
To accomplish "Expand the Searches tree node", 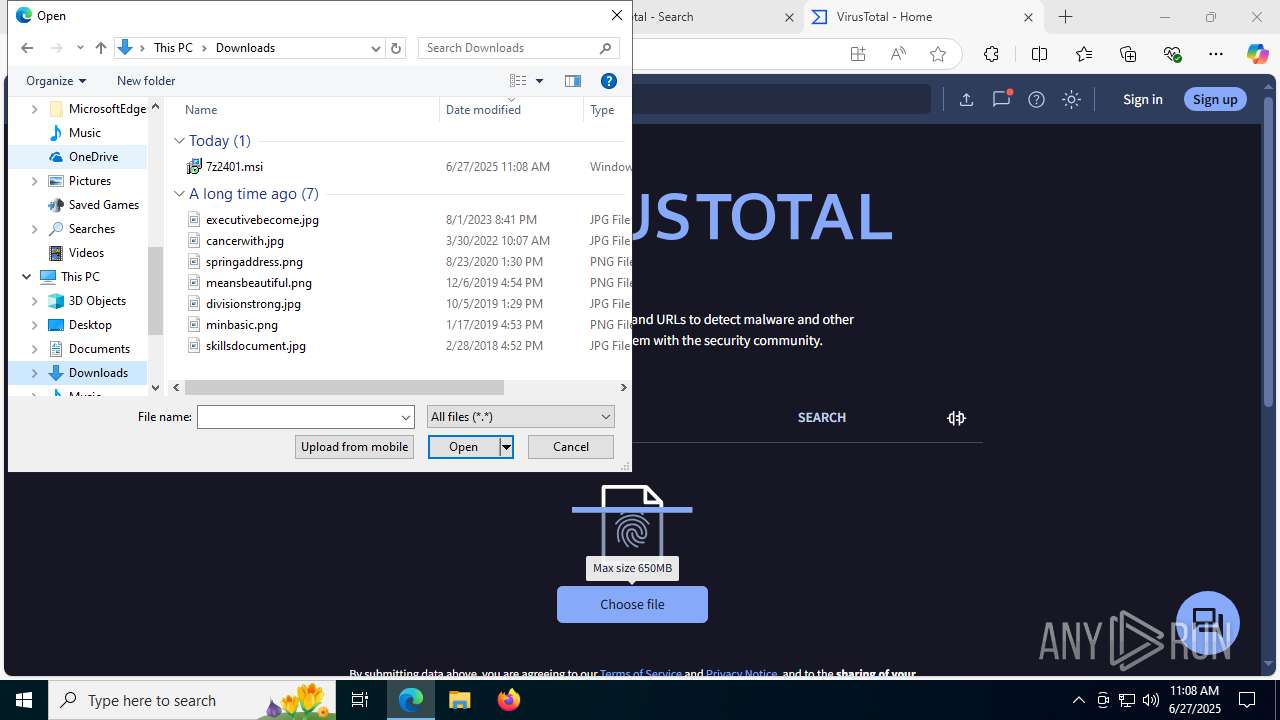I will (35, 229).
